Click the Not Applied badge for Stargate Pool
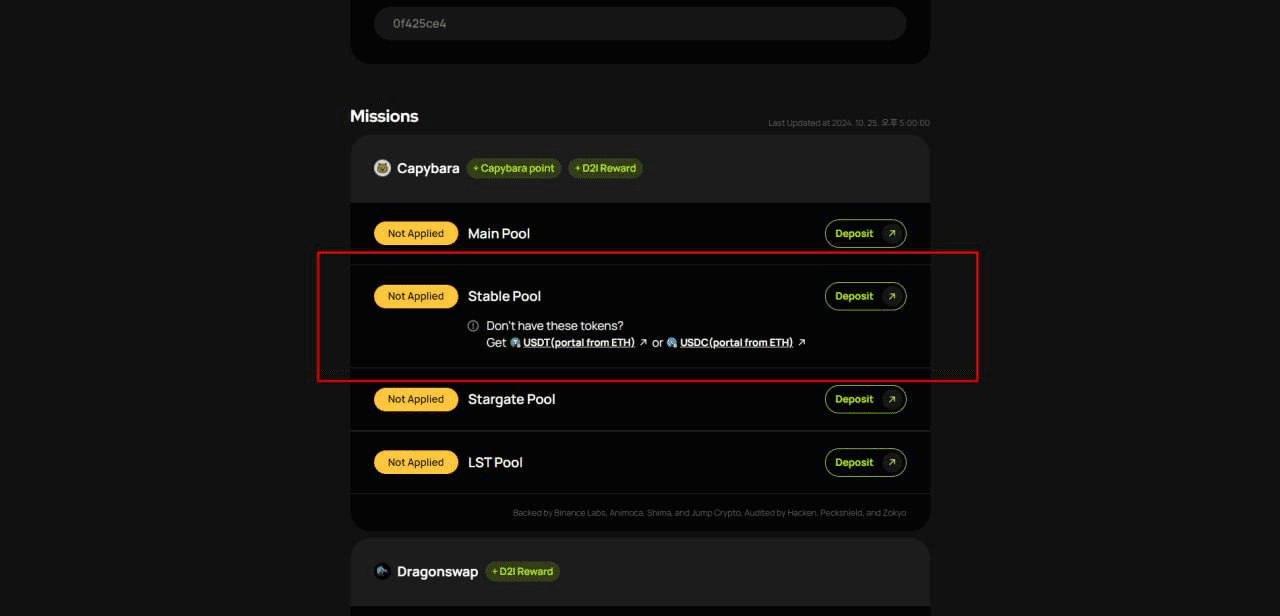The image size is (1280, 616). tap(416, 399)
